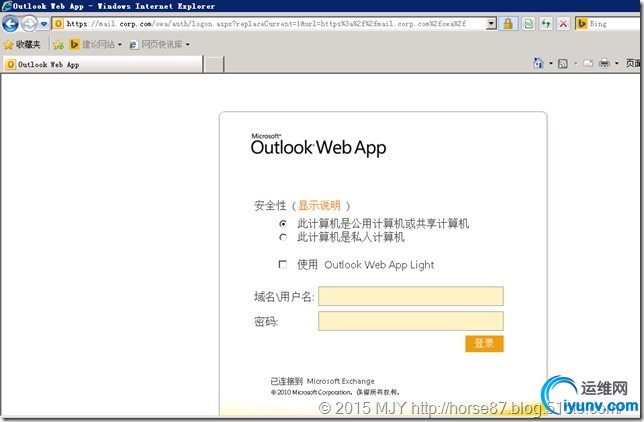
Task: Click the browser Forward arrow button
Action: [29, 24]
